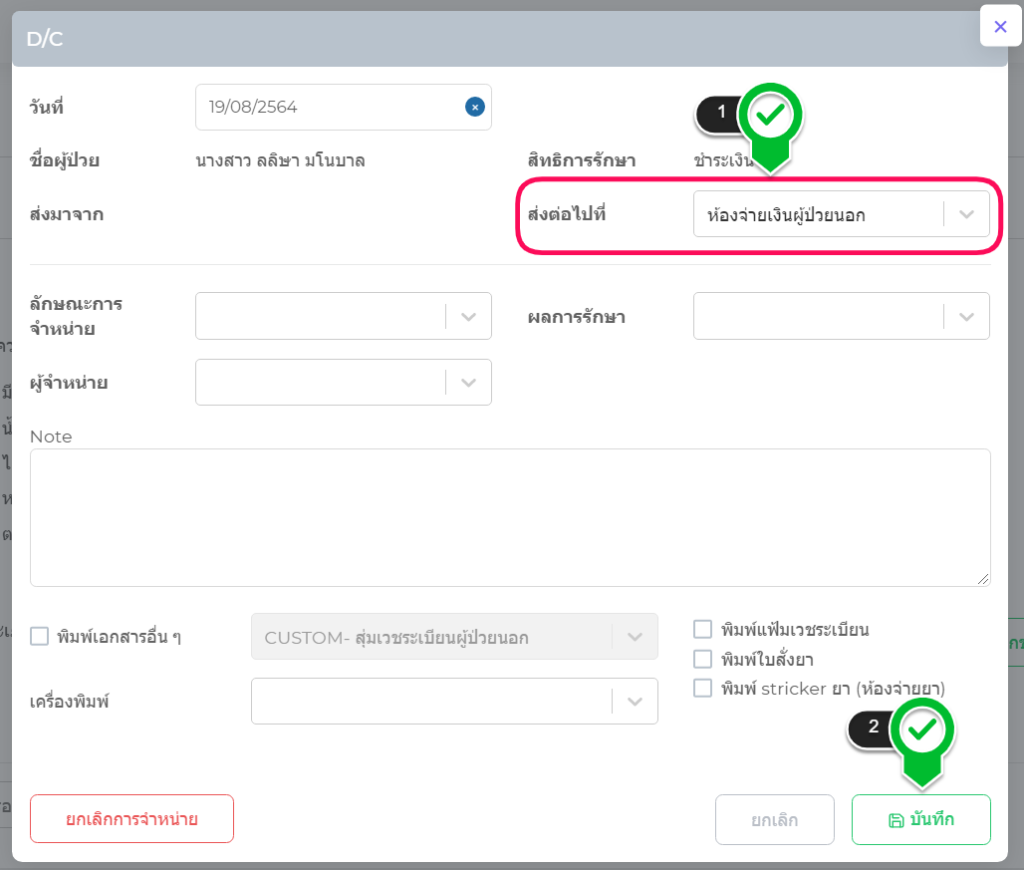Enable the พิมพ์เอกสารอื่น ๆ checkbox
This screenshot has height=870, width=1024.
(40, 636)
